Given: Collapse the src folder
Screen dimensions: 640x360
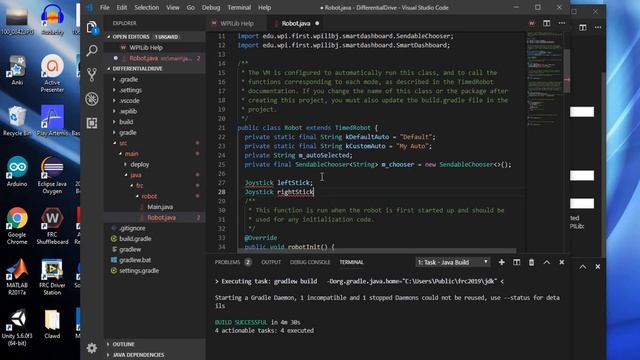Looking at the screenshot, I should [x=155, y=143].
